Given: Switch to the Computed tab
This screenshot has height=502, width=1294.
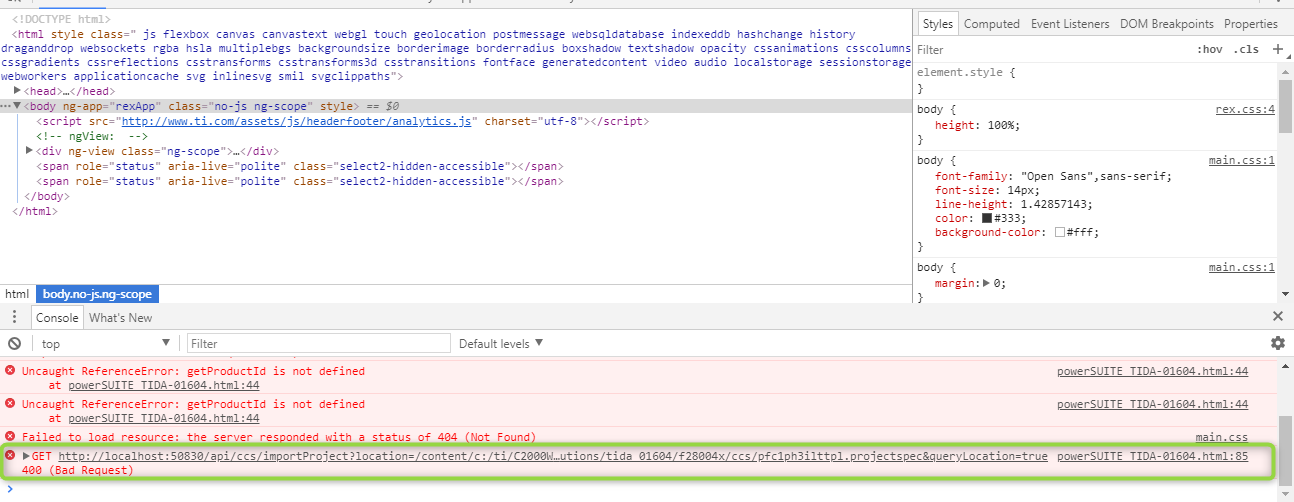Looking at the screenshot, I should tap(991, 24).
